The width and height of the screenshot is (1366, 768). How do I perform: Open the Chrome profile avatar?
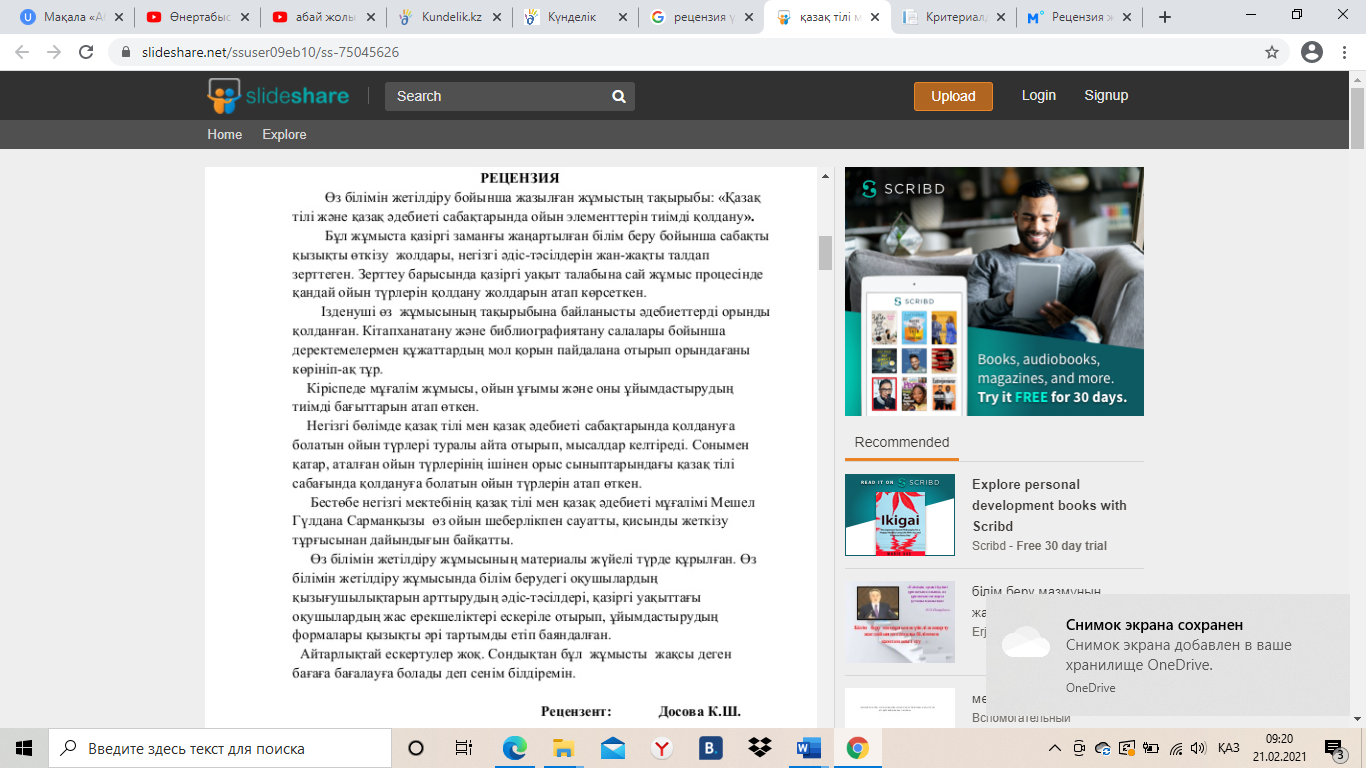[x=1312, y=52]
